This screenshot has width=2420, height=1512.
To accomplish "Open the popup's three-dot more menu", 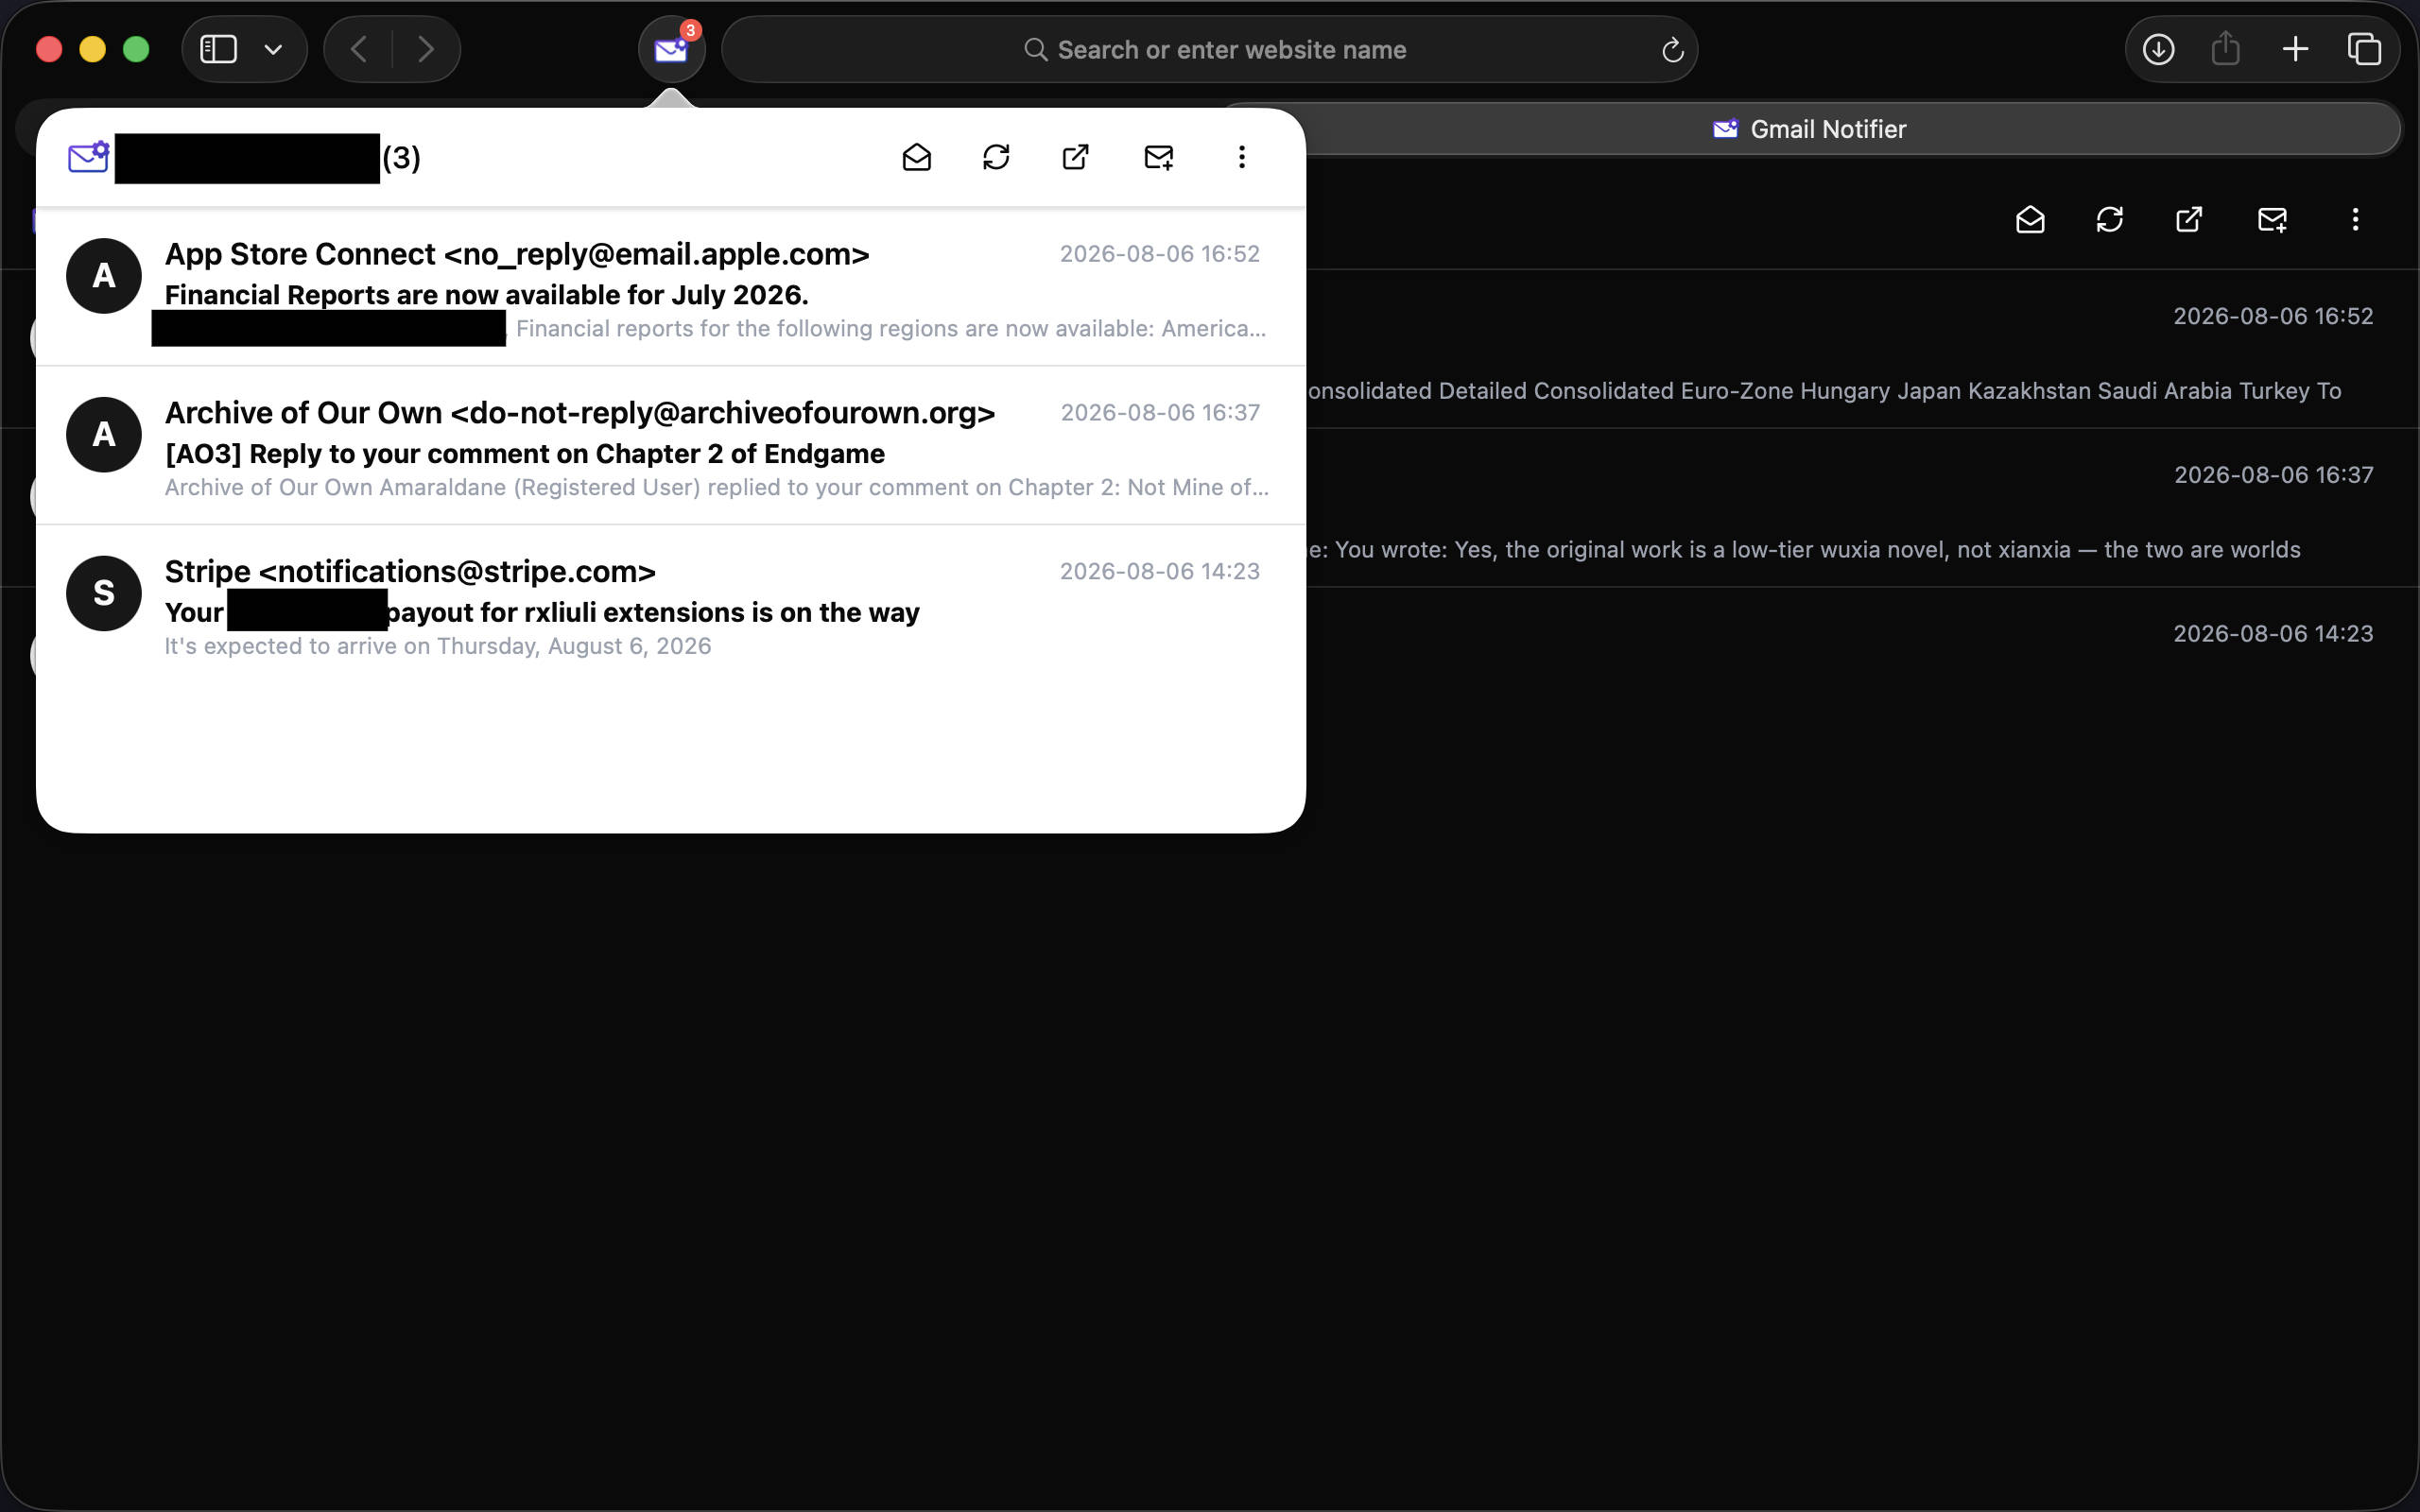I will 1242,157.
